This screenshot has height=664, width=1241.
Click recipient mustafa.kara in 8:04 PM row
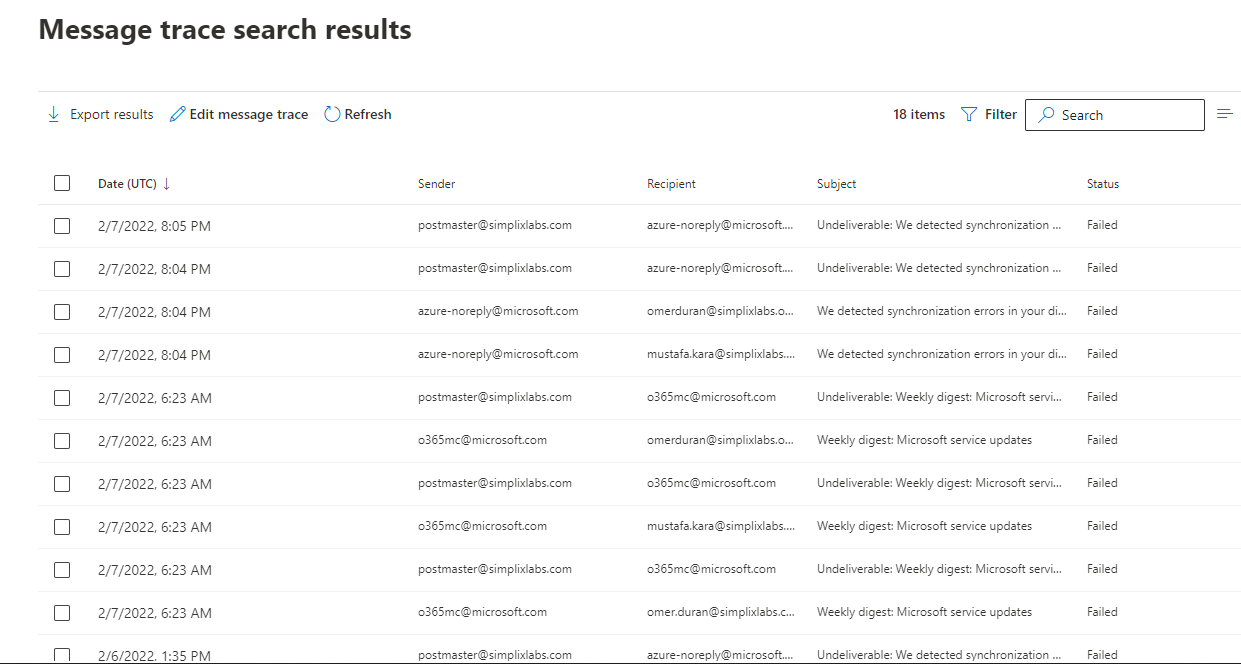tap(720, 355)
